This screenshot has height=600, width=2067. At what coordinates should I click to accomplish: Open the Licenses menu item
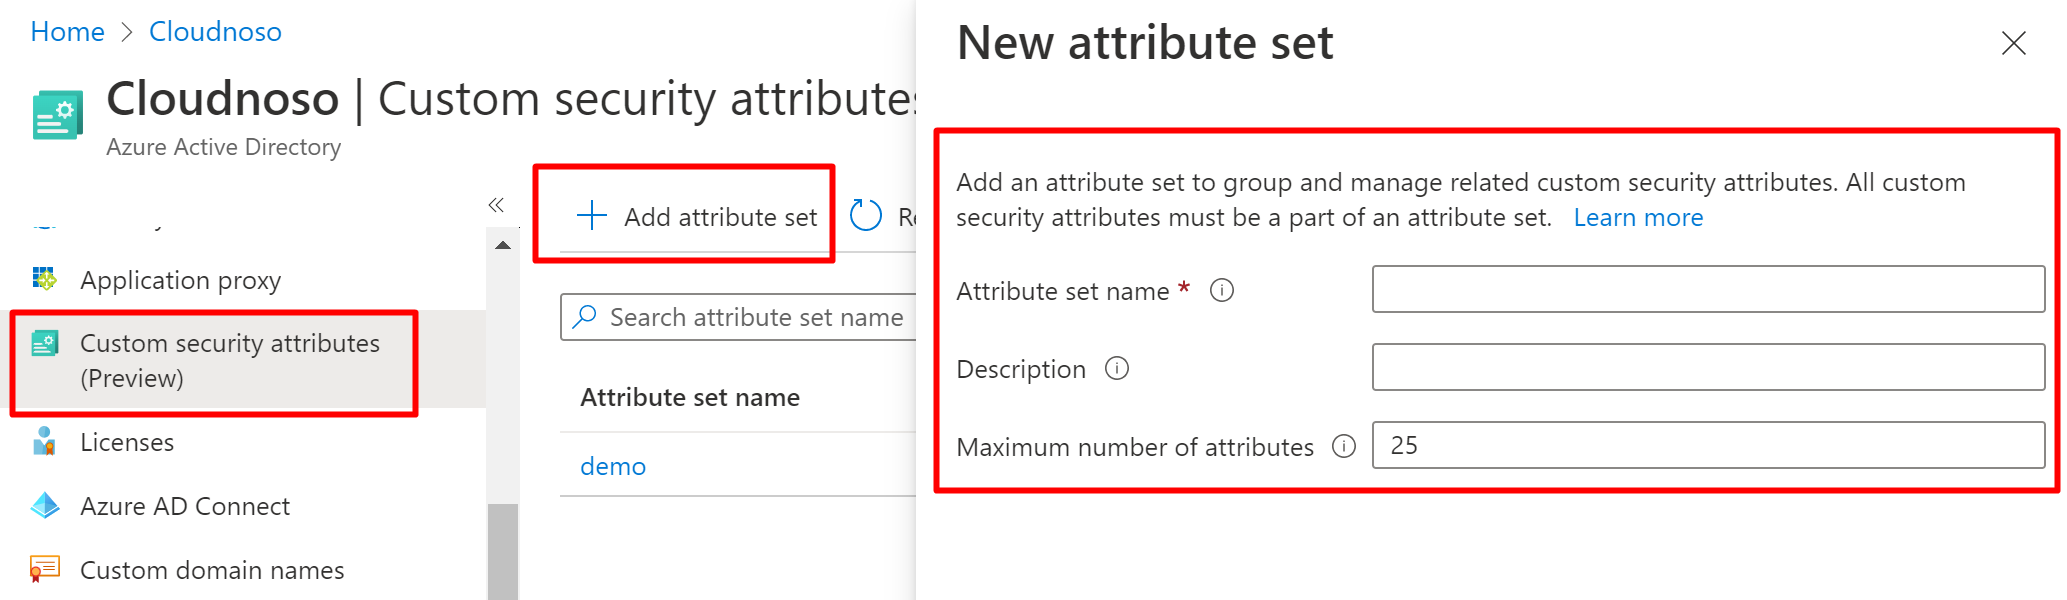point(127,442)
